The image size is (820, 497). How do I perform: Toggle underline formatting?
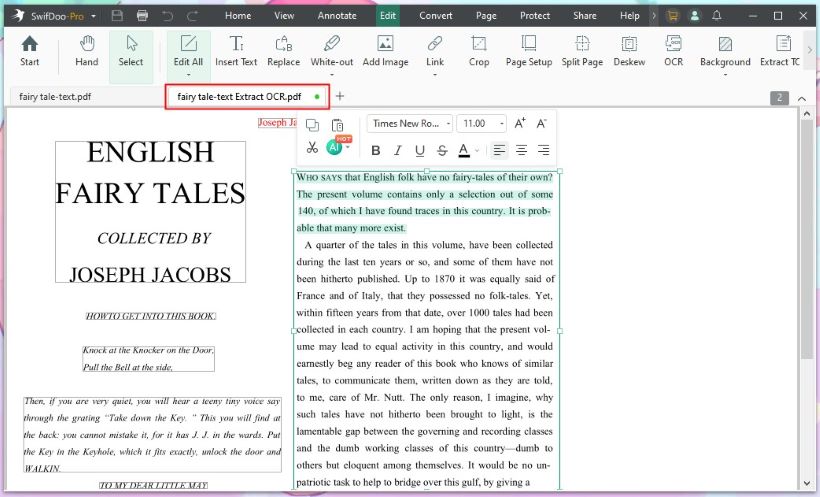(419, 151)
